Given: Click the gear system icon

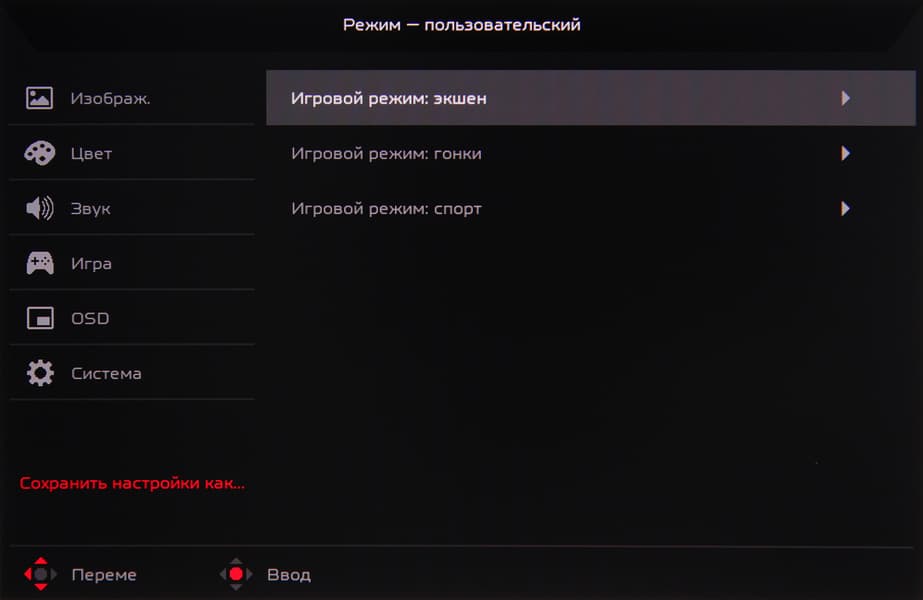Looking at the screenshot, I should [39, 373].
